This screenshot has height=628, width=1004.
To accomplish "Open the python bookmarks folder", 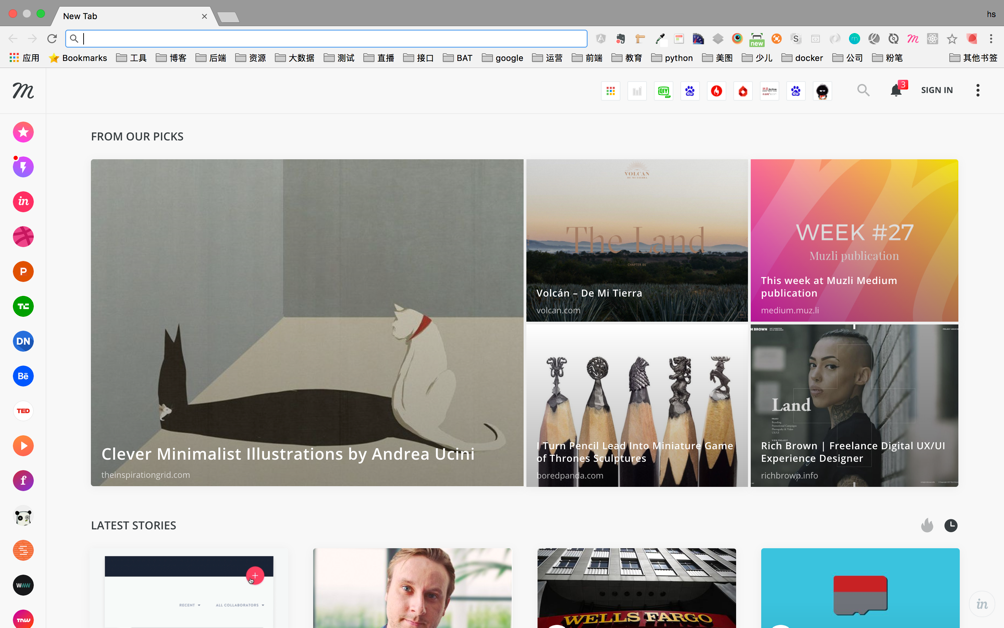I will [x=672, y=58].
